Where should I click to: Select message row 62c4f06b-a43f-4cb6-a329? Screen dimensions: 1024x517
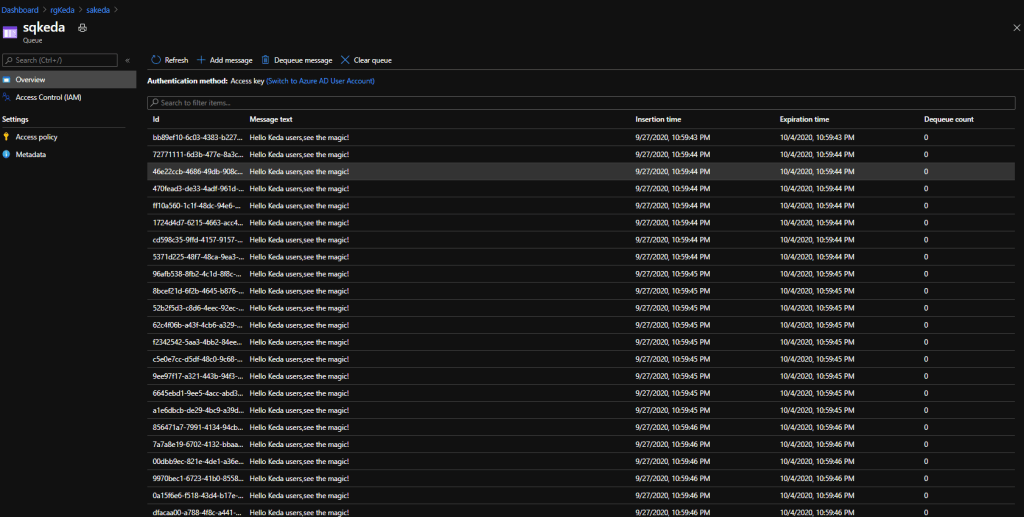(x=581, y=325)
